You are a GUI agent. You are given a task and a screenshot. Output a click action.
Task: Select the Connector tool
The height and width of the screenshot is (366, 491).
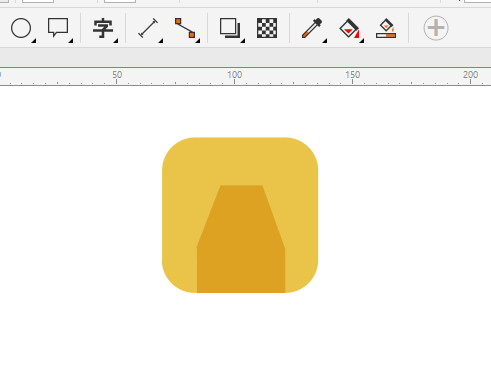coord(185,28)
